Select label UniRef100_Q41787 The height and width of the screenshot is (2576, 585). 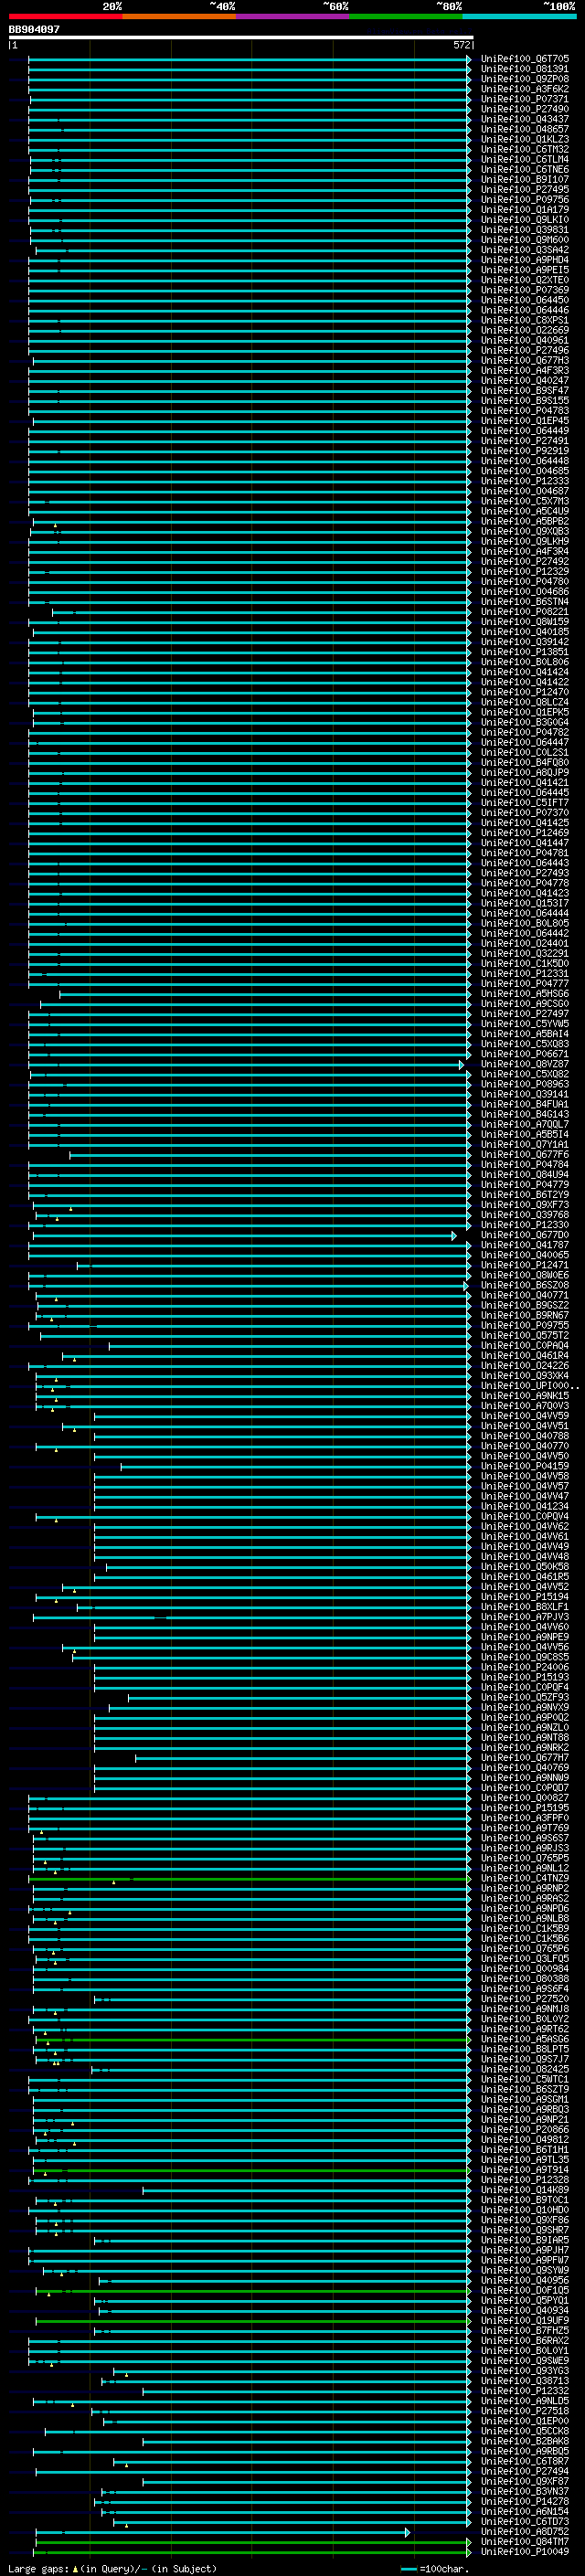click(525, 1245)
